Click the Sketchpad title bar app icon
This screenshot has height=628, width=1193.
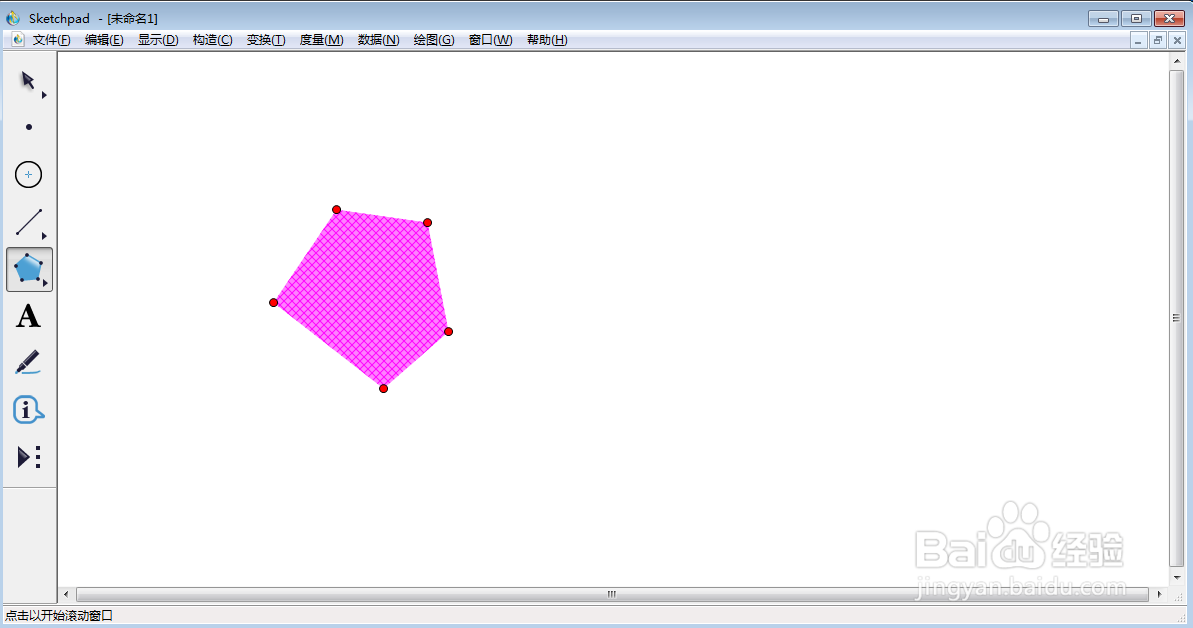[x=13, y=18]
